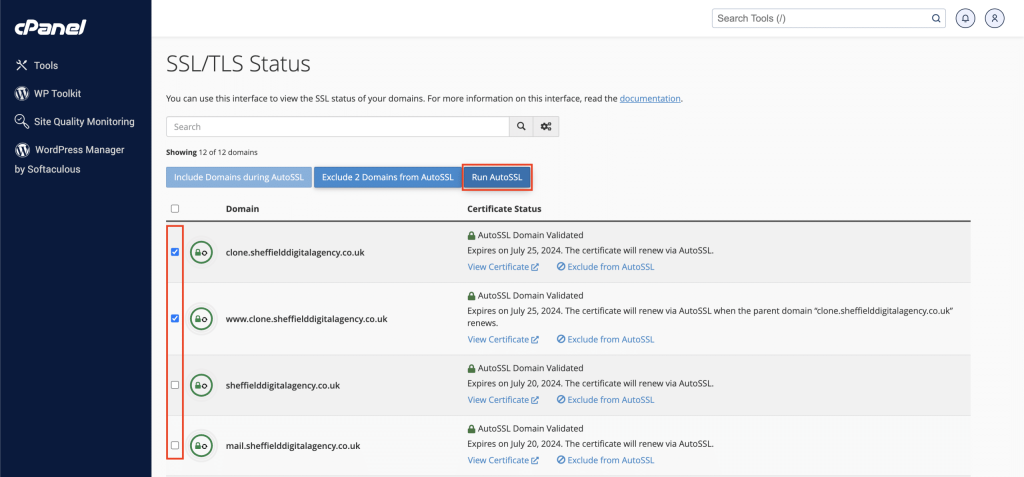Select domain name mail.sheffielddigitalagency.co.uk

point(293,446)
